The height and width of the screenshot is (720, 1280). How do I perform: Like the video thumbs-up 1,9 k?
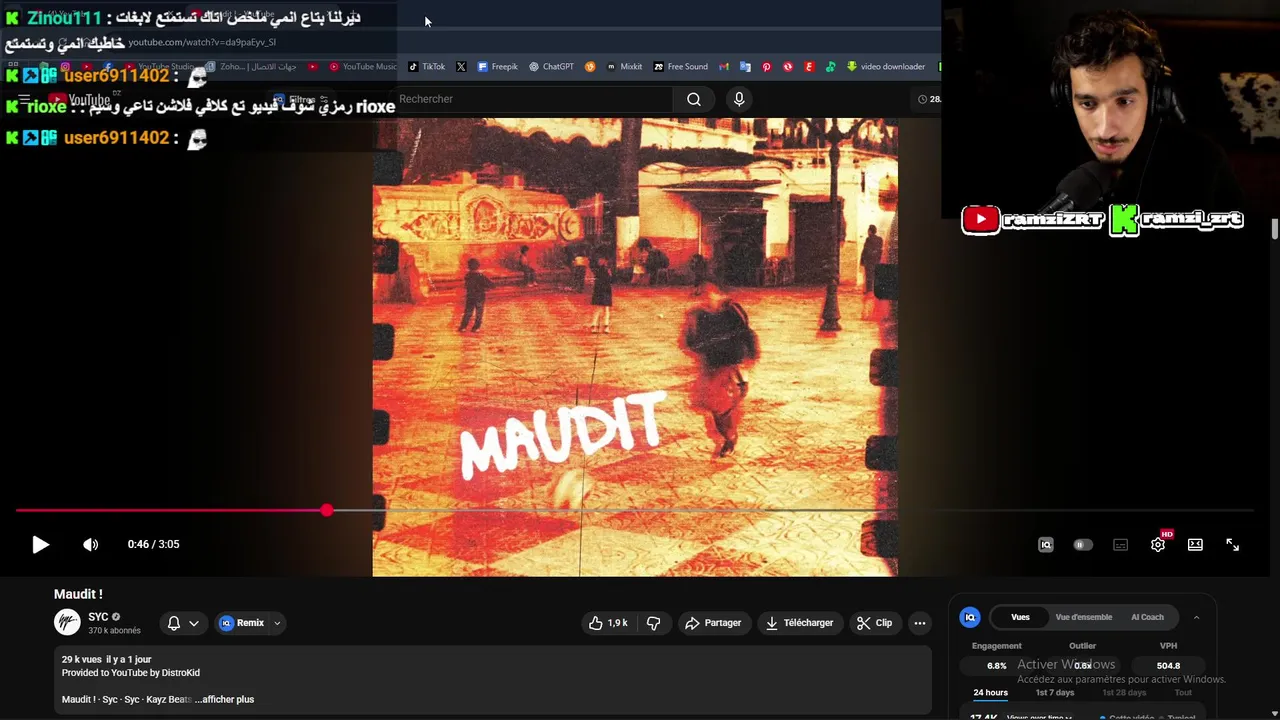point(608,623)
